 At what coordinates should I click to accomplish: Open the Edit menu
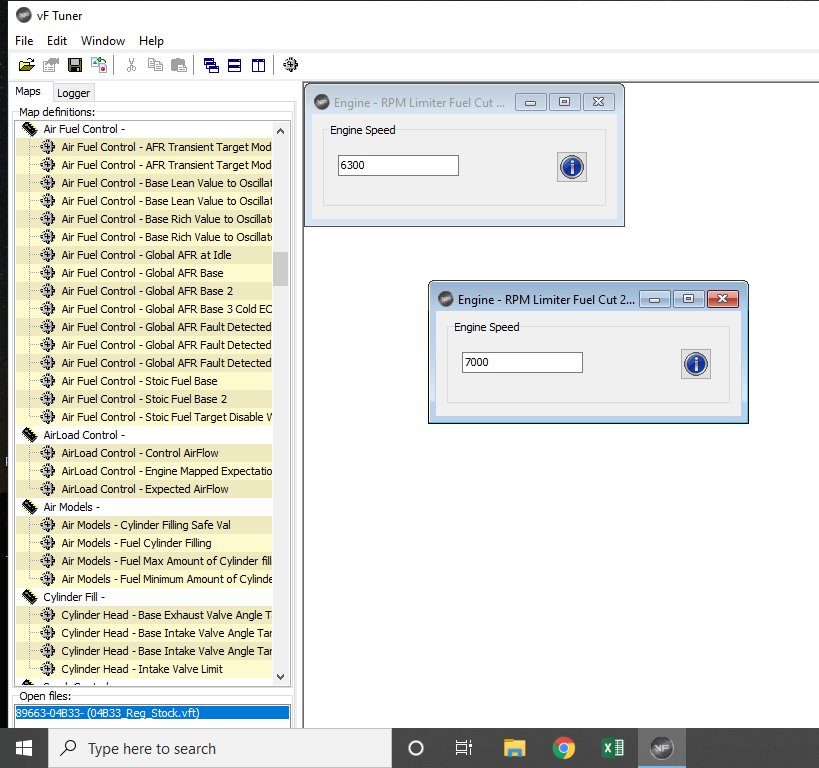(x=57, y=41)
